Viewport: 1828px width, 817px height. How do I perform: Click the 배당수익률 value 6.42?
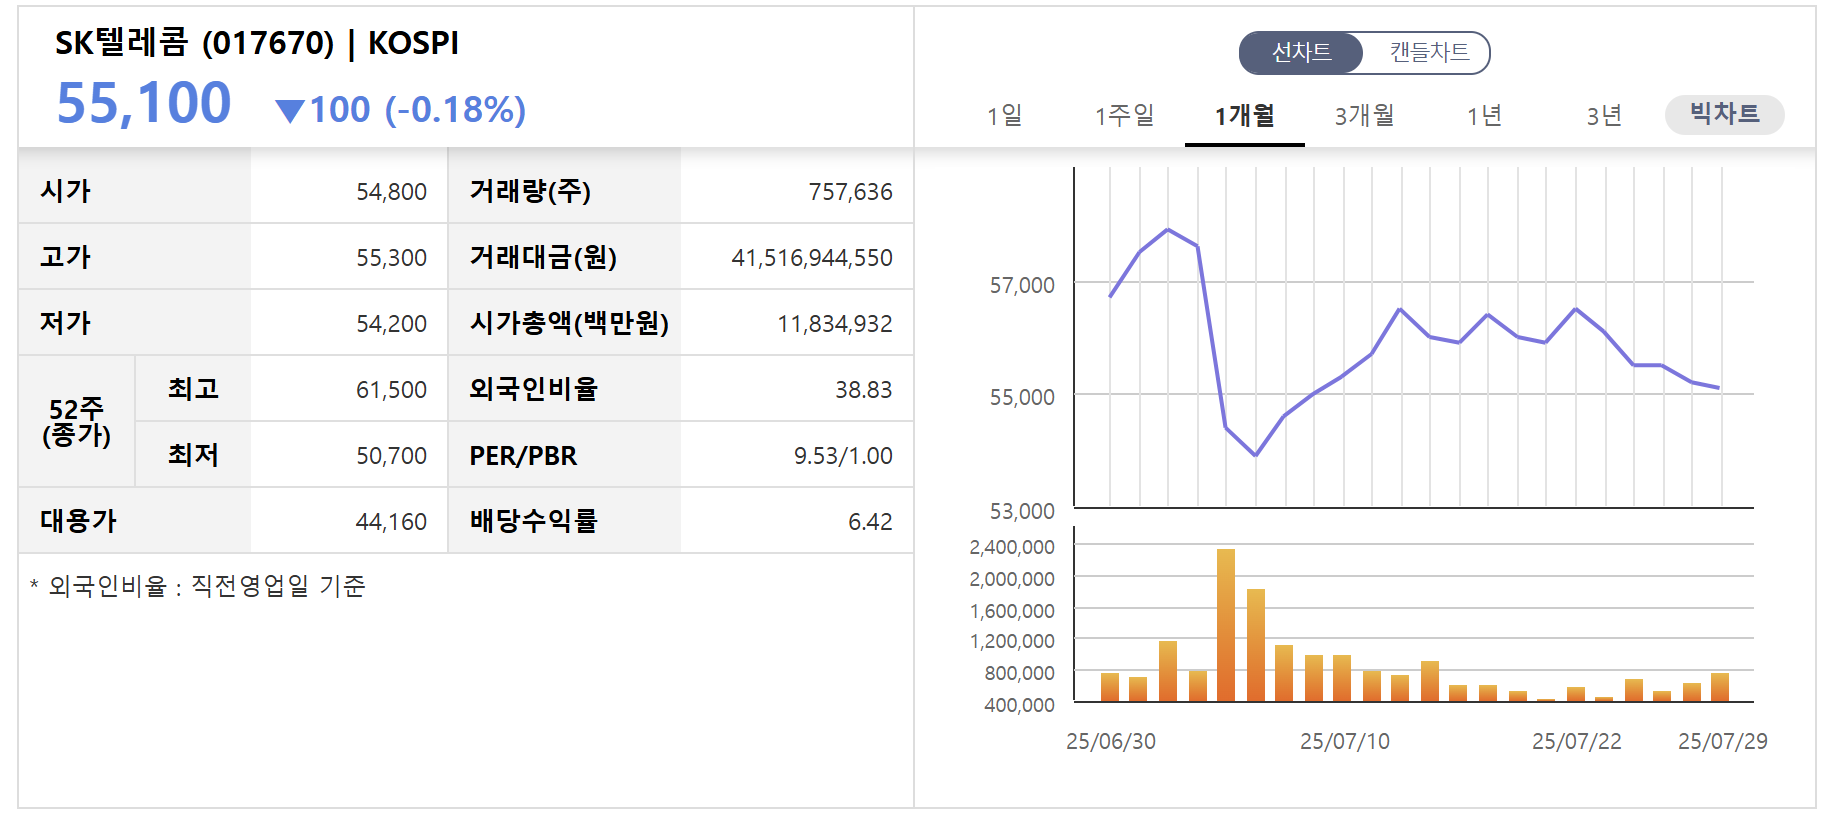pos(870,521)
